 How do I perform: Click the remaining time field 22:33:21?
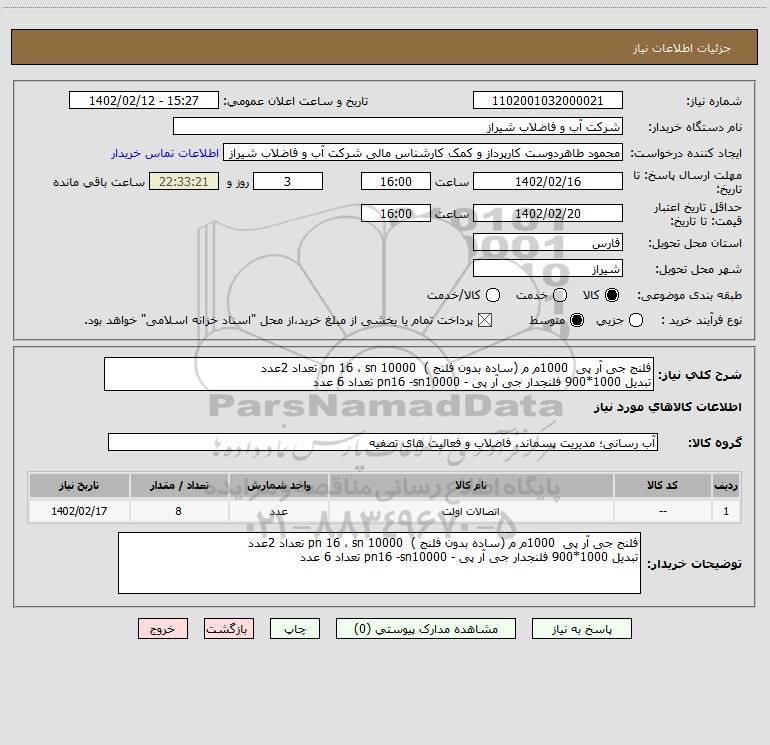point(184,181)
